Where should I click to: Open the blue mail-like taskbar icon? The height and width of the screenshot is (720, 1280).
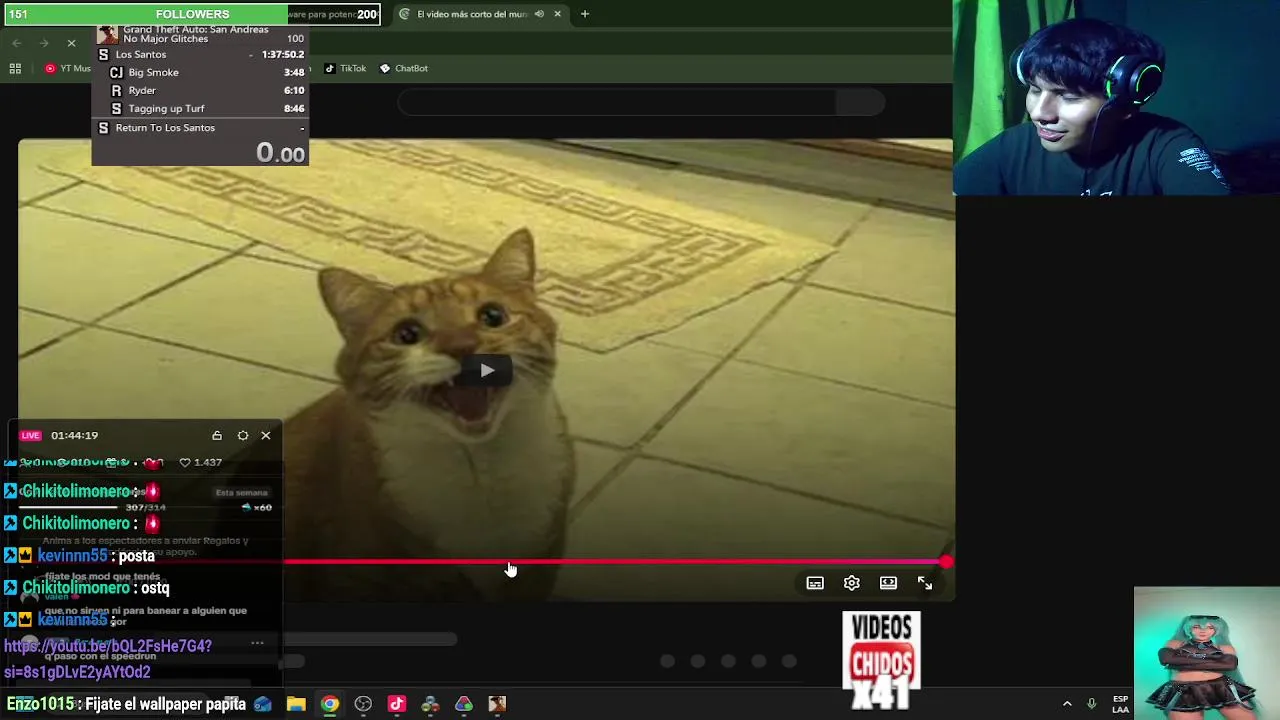click(262, 704)
